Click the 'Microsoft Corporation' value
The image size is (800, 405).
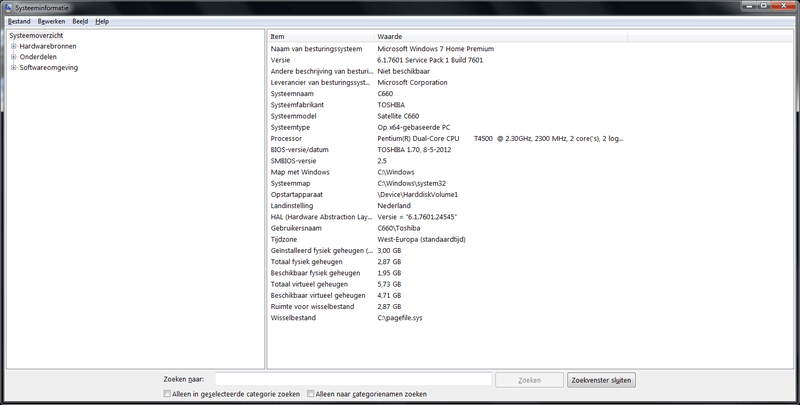pos(412,83)
